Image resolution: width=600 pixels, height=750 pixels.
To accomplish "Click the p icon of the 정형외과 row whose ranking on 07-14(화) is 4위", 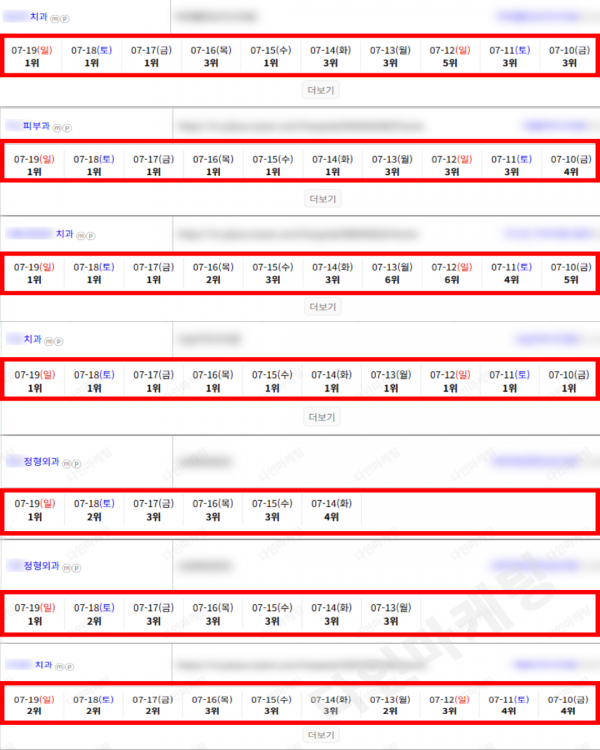I will coord(77,463).
